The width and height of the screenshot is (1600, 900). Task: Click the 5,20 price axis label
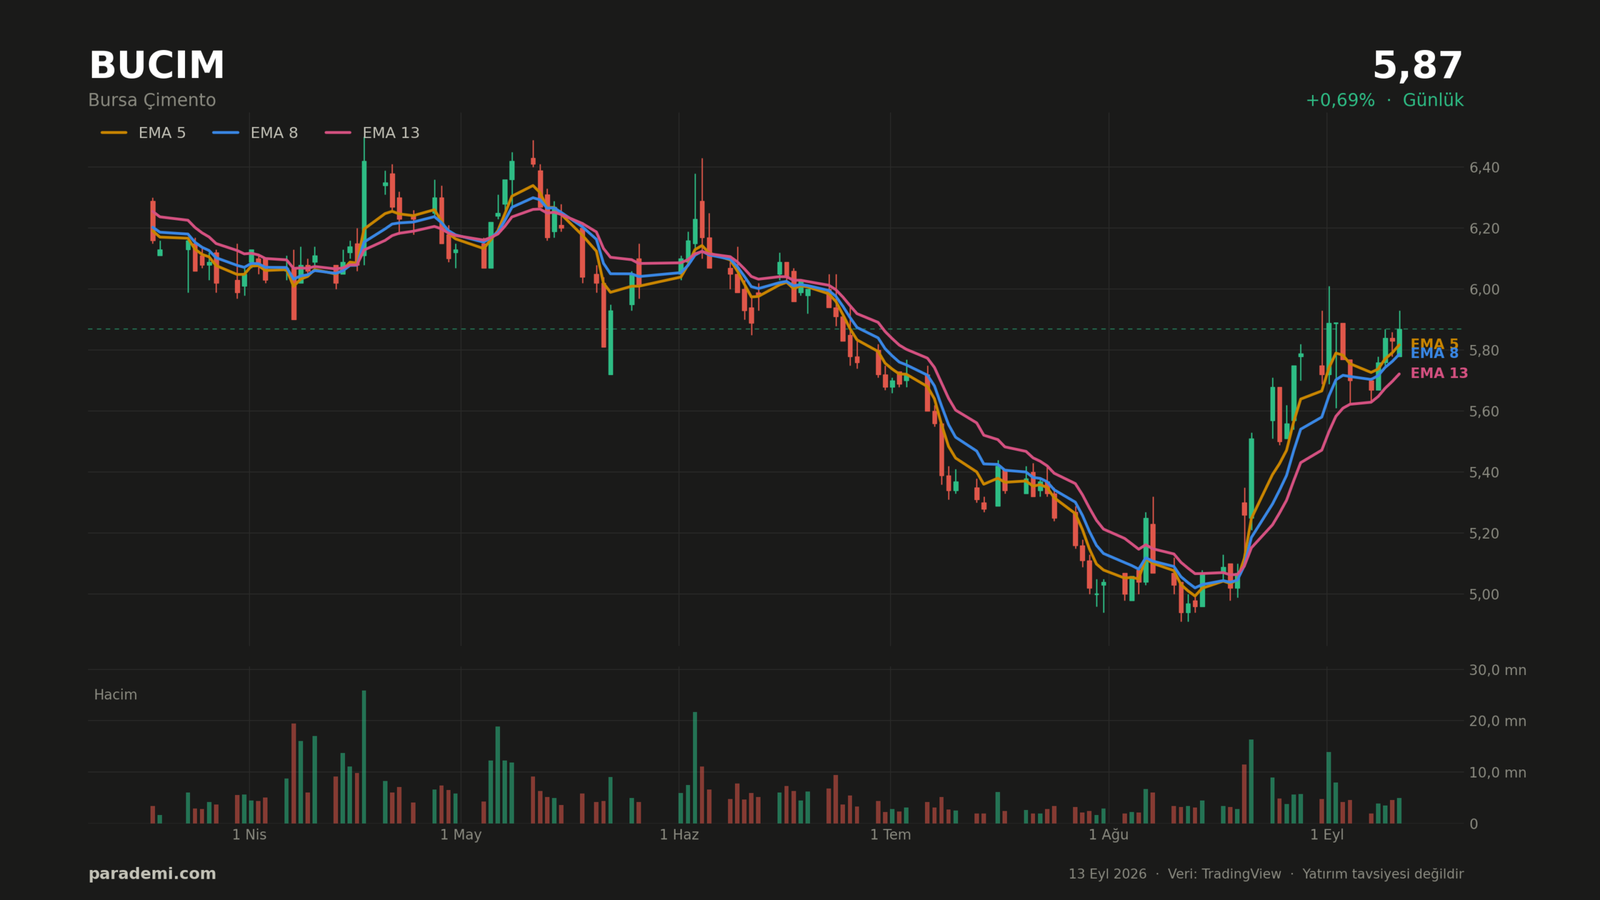(x=1484, y=534)
